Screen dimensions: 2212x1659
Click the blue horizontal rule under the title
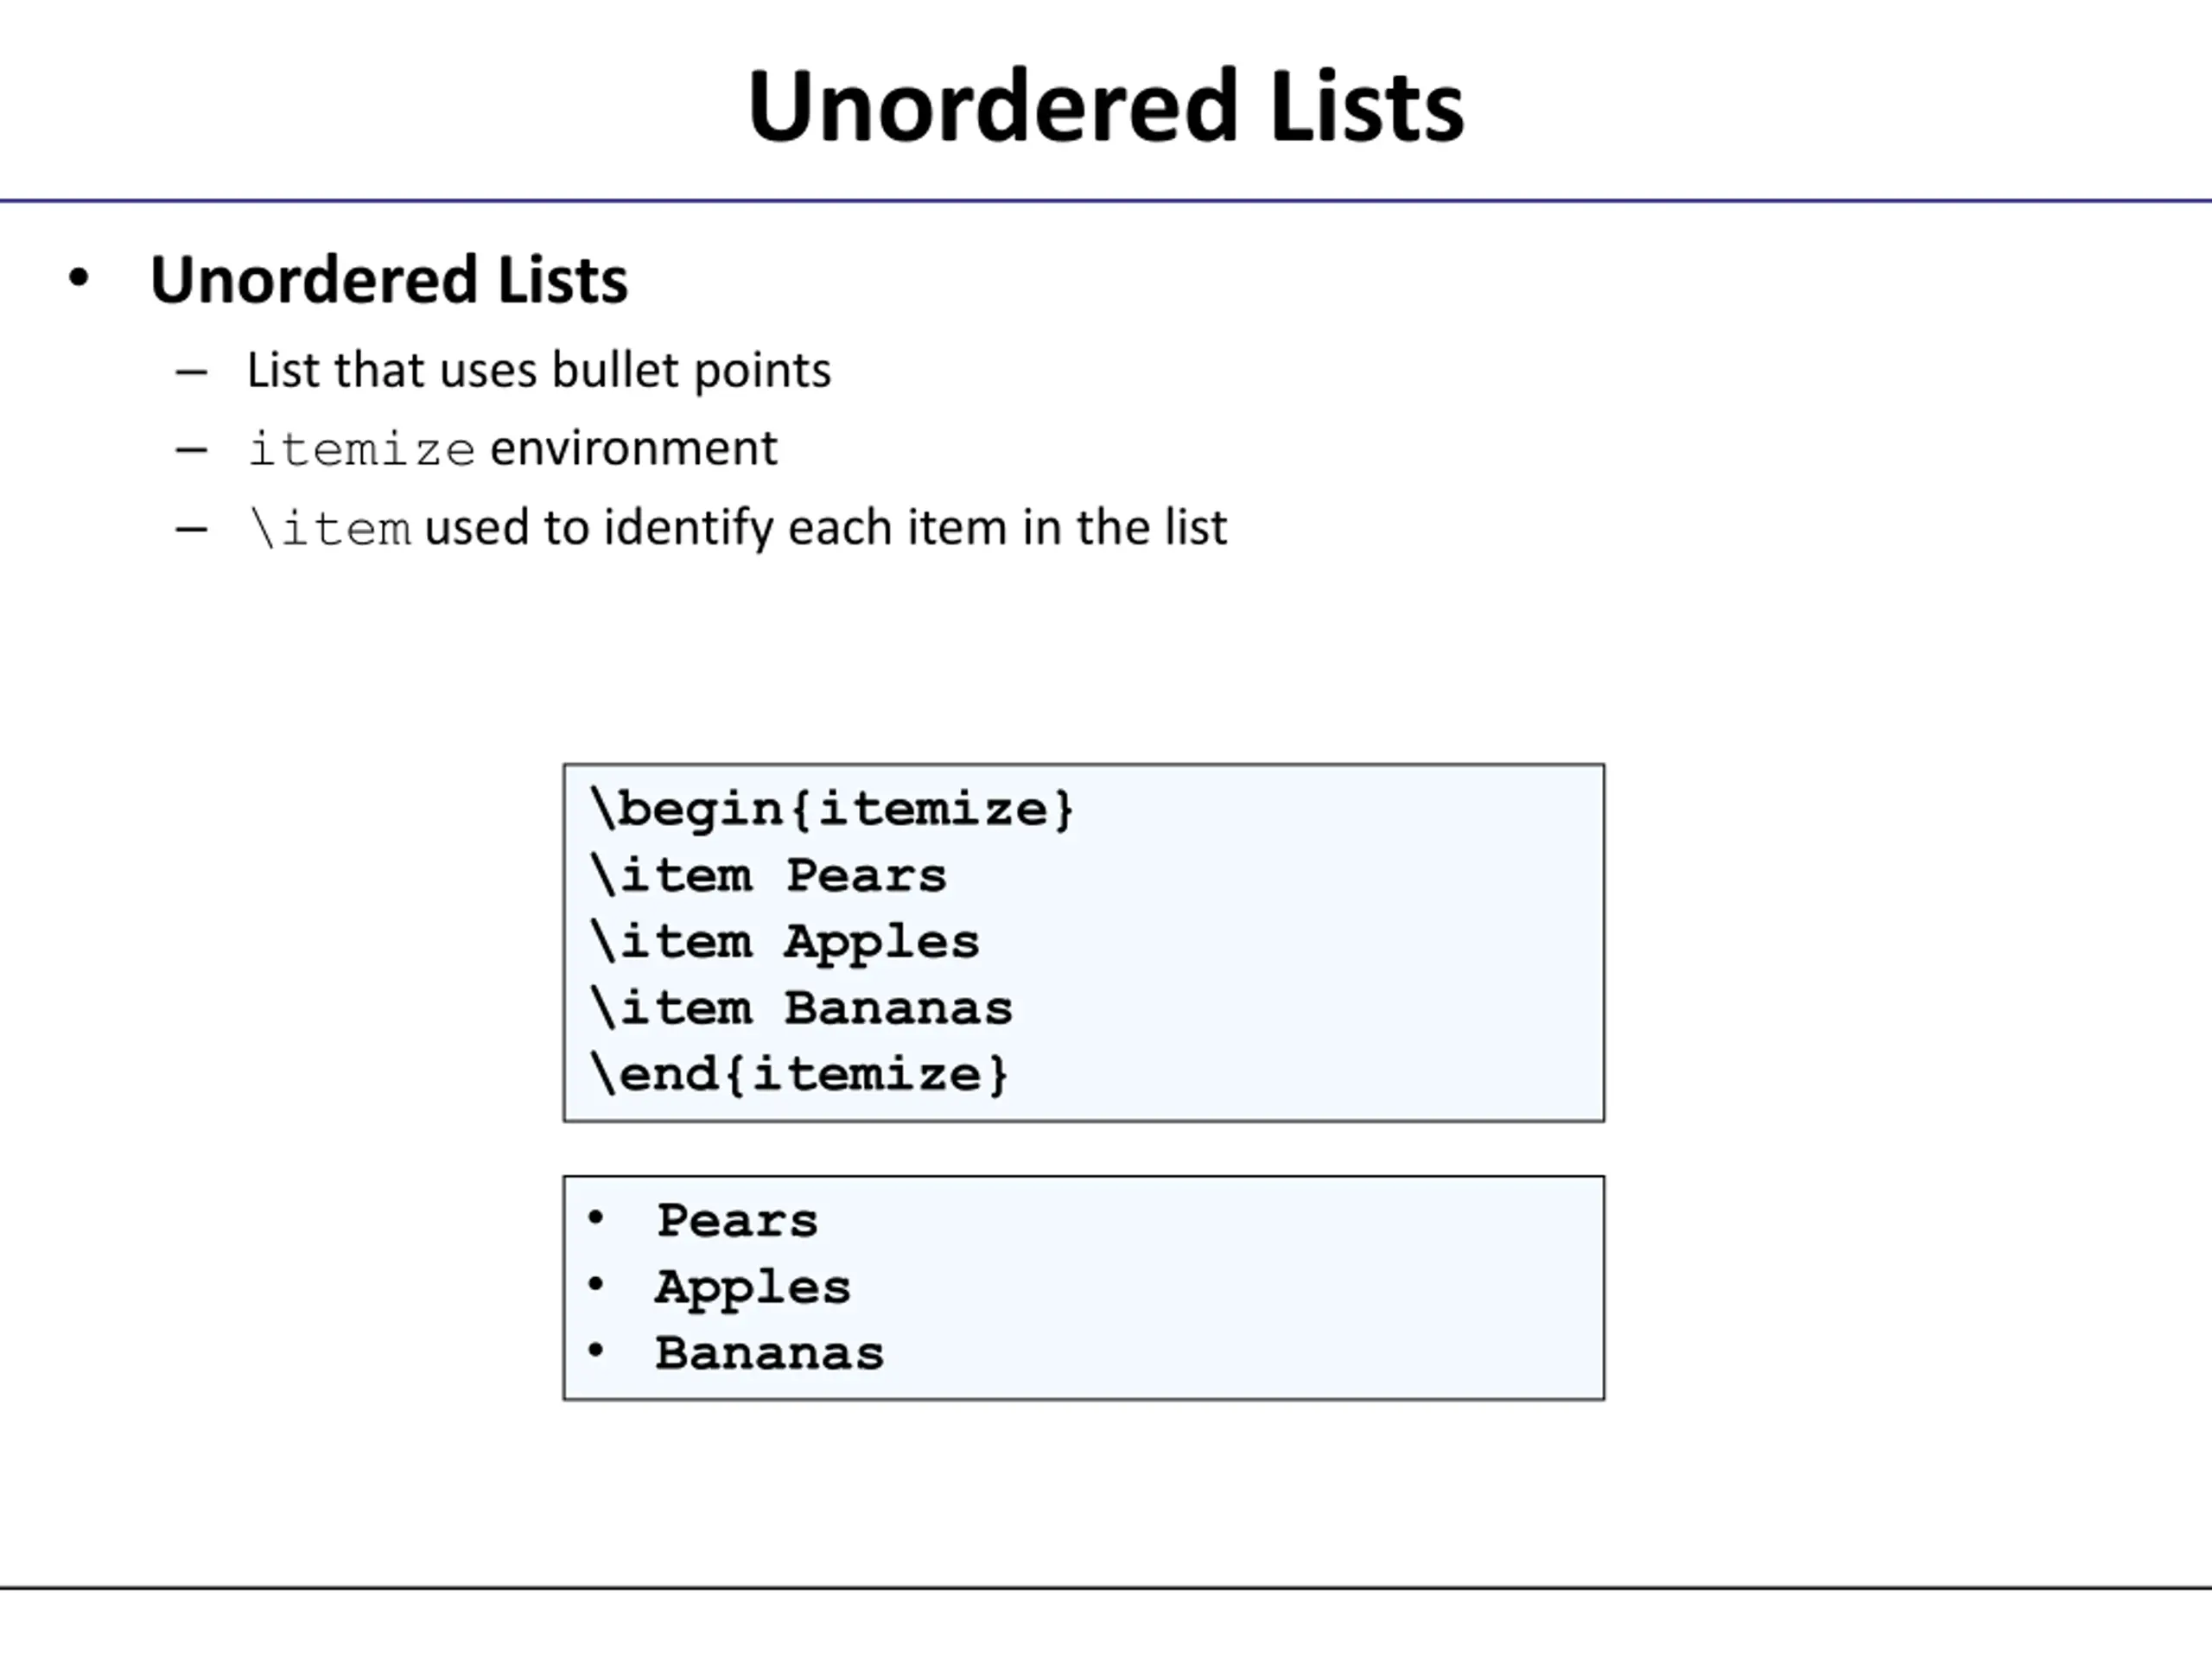(1106, 201)
